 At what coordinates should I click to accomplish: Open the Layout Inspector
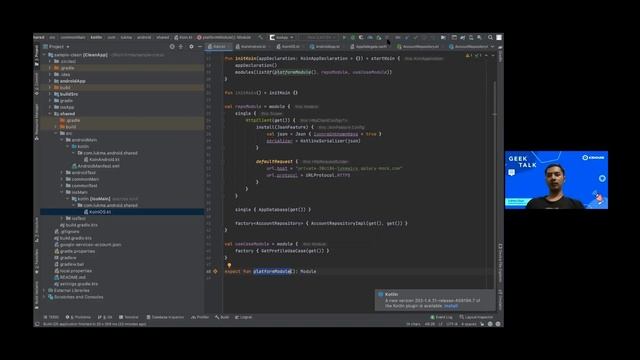click(476, 317)
